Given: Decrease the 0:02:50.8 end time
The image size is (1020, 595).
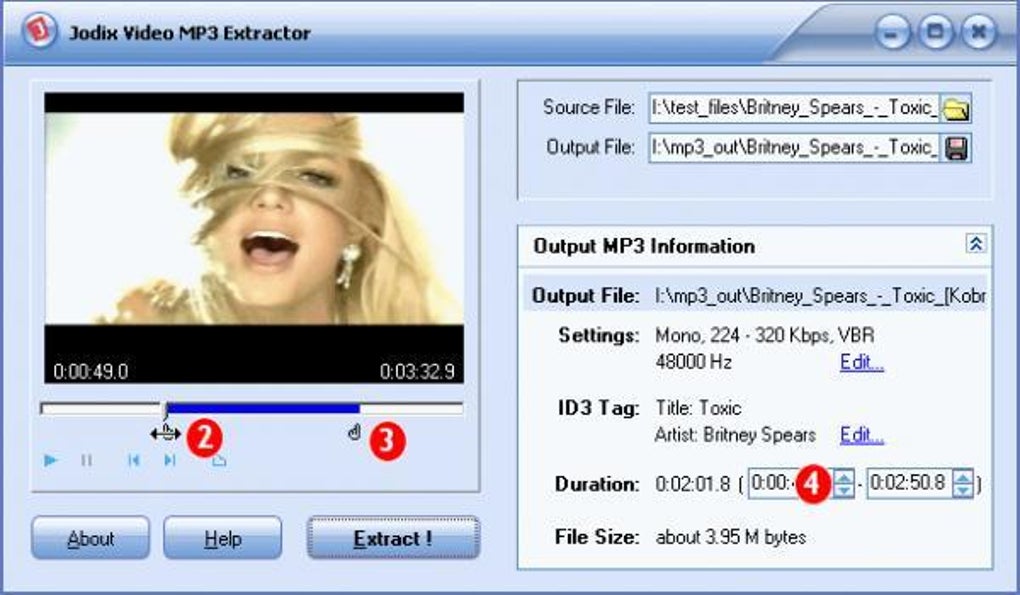Looking at the screenshot, I should click(x=963, y=490).
